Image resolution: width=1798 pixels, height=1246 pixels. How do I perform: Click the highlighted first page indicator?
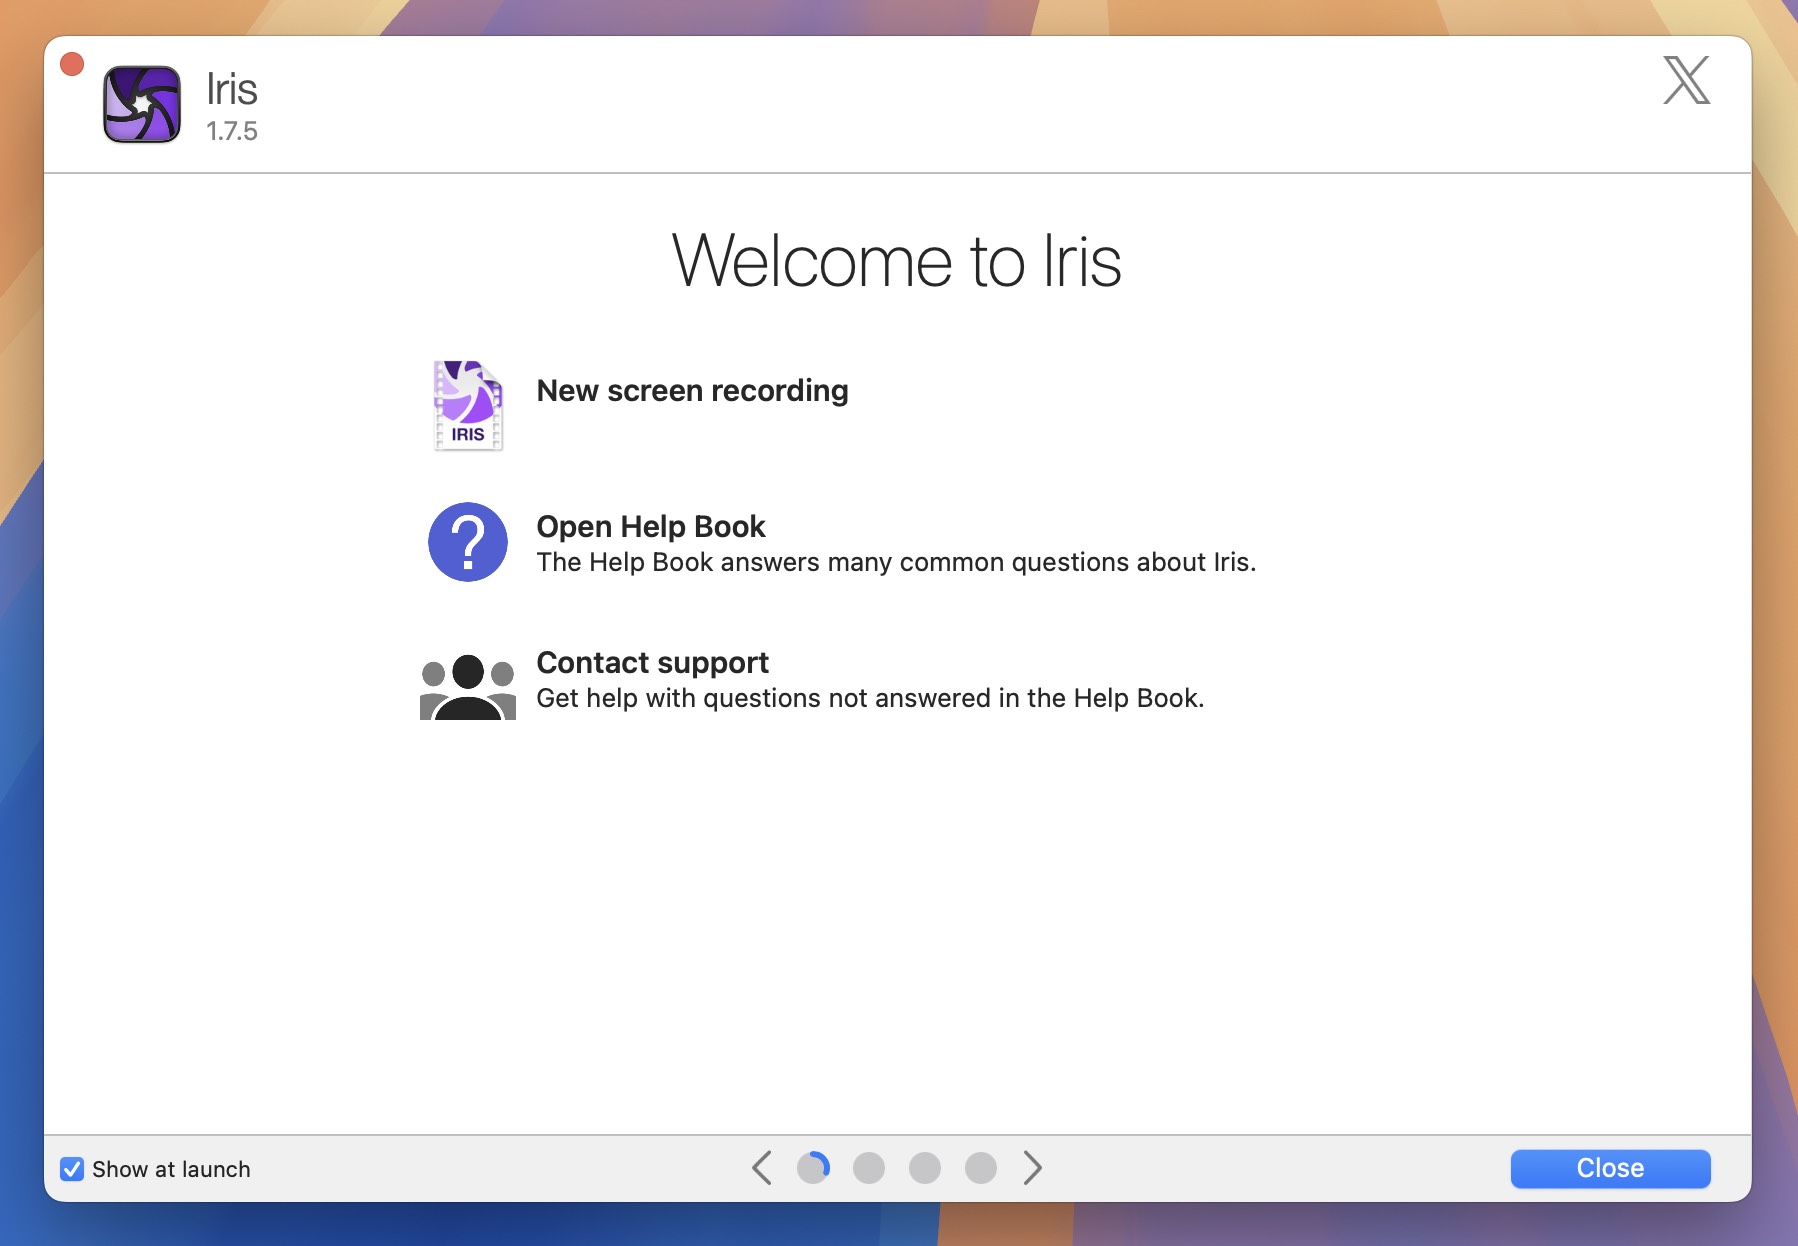814,1167
